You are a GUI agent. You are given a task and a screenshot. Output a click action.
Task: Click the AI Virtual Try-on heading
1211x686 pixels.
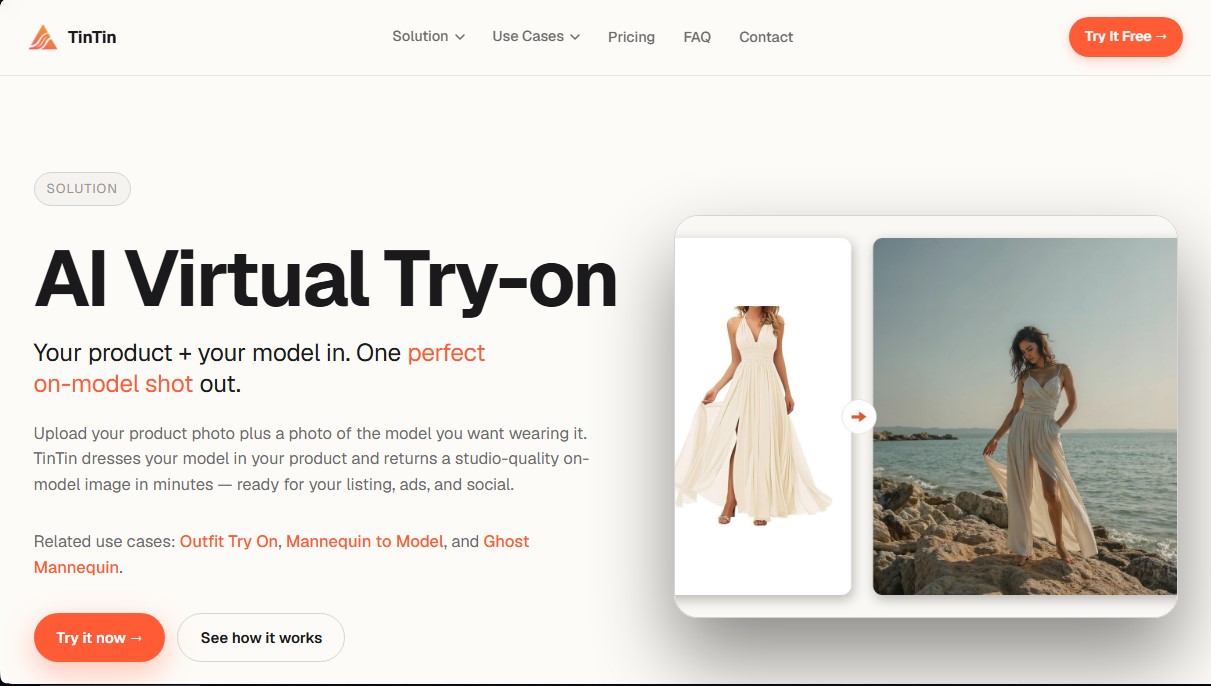tap(326, 279)
